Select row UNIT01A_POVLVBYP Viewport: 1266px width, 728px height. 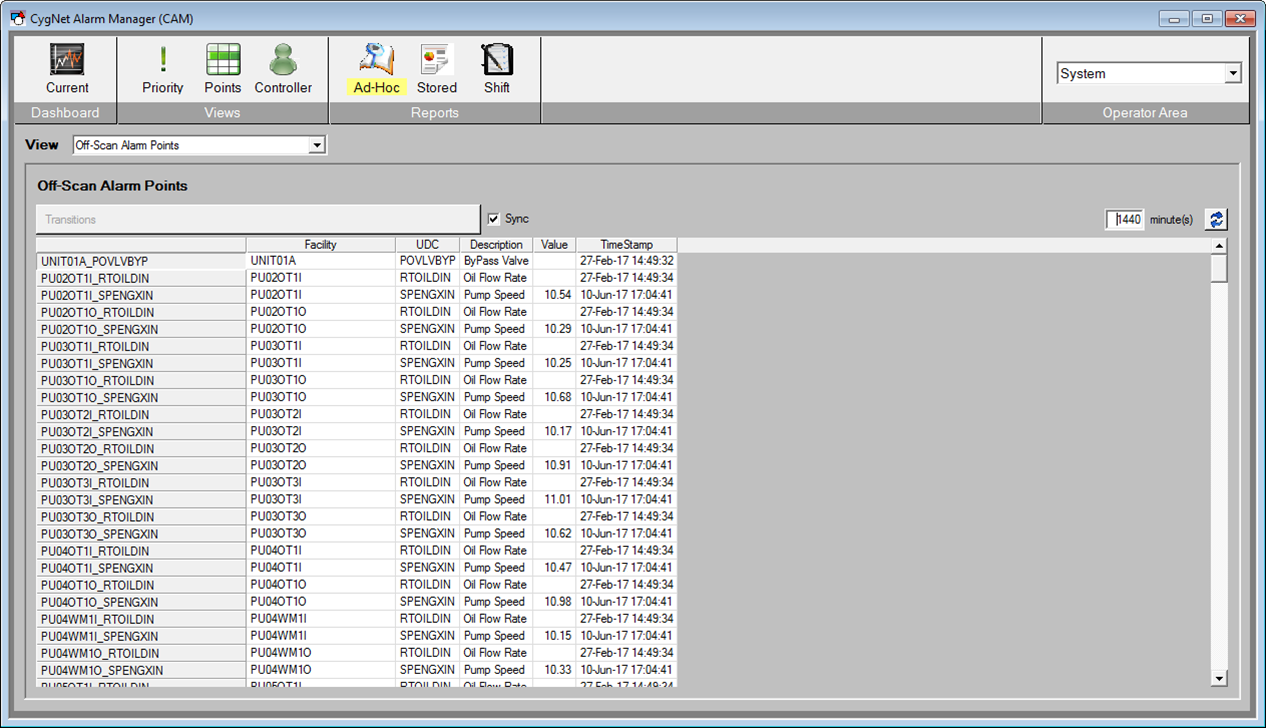(x=141, y=261)
